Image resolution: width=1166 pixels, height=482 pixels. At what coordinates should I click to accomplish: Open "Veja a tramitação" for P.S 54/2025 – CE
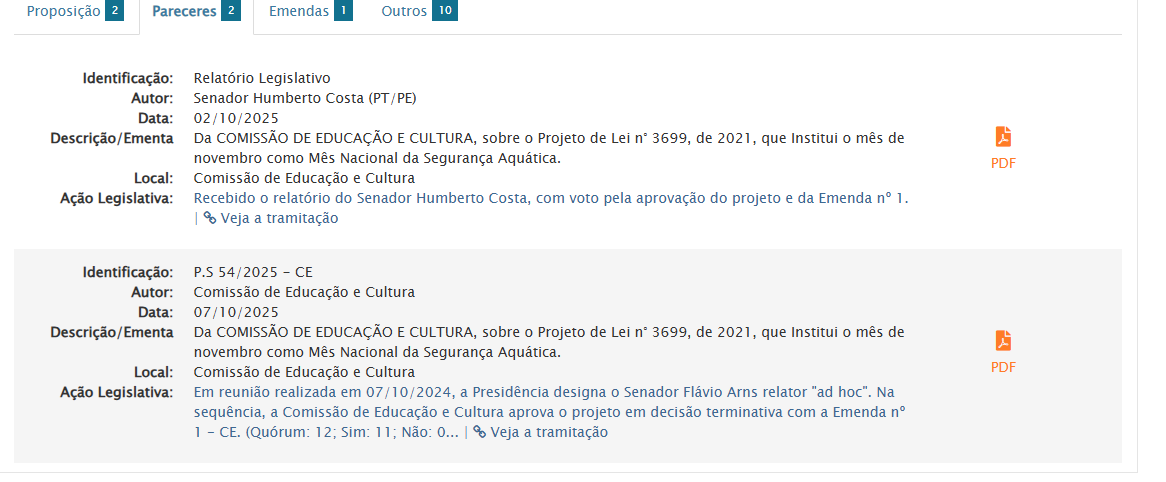point(549,432)
